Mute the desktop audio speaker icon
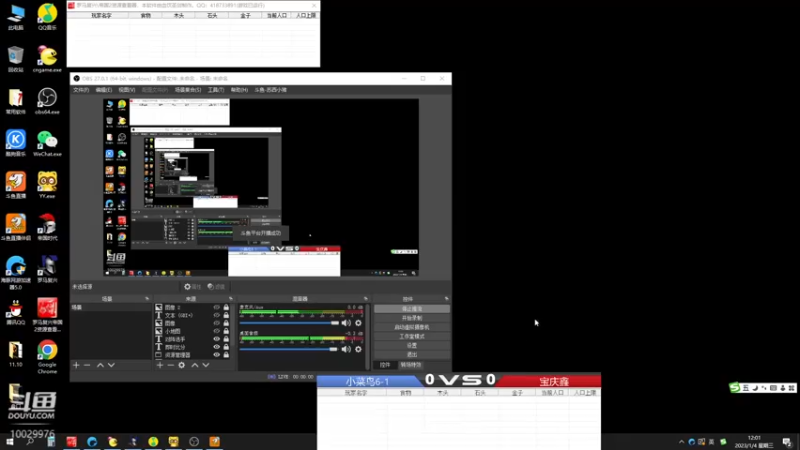The width and height of the screenshot is (800, 450). [346, 349]
